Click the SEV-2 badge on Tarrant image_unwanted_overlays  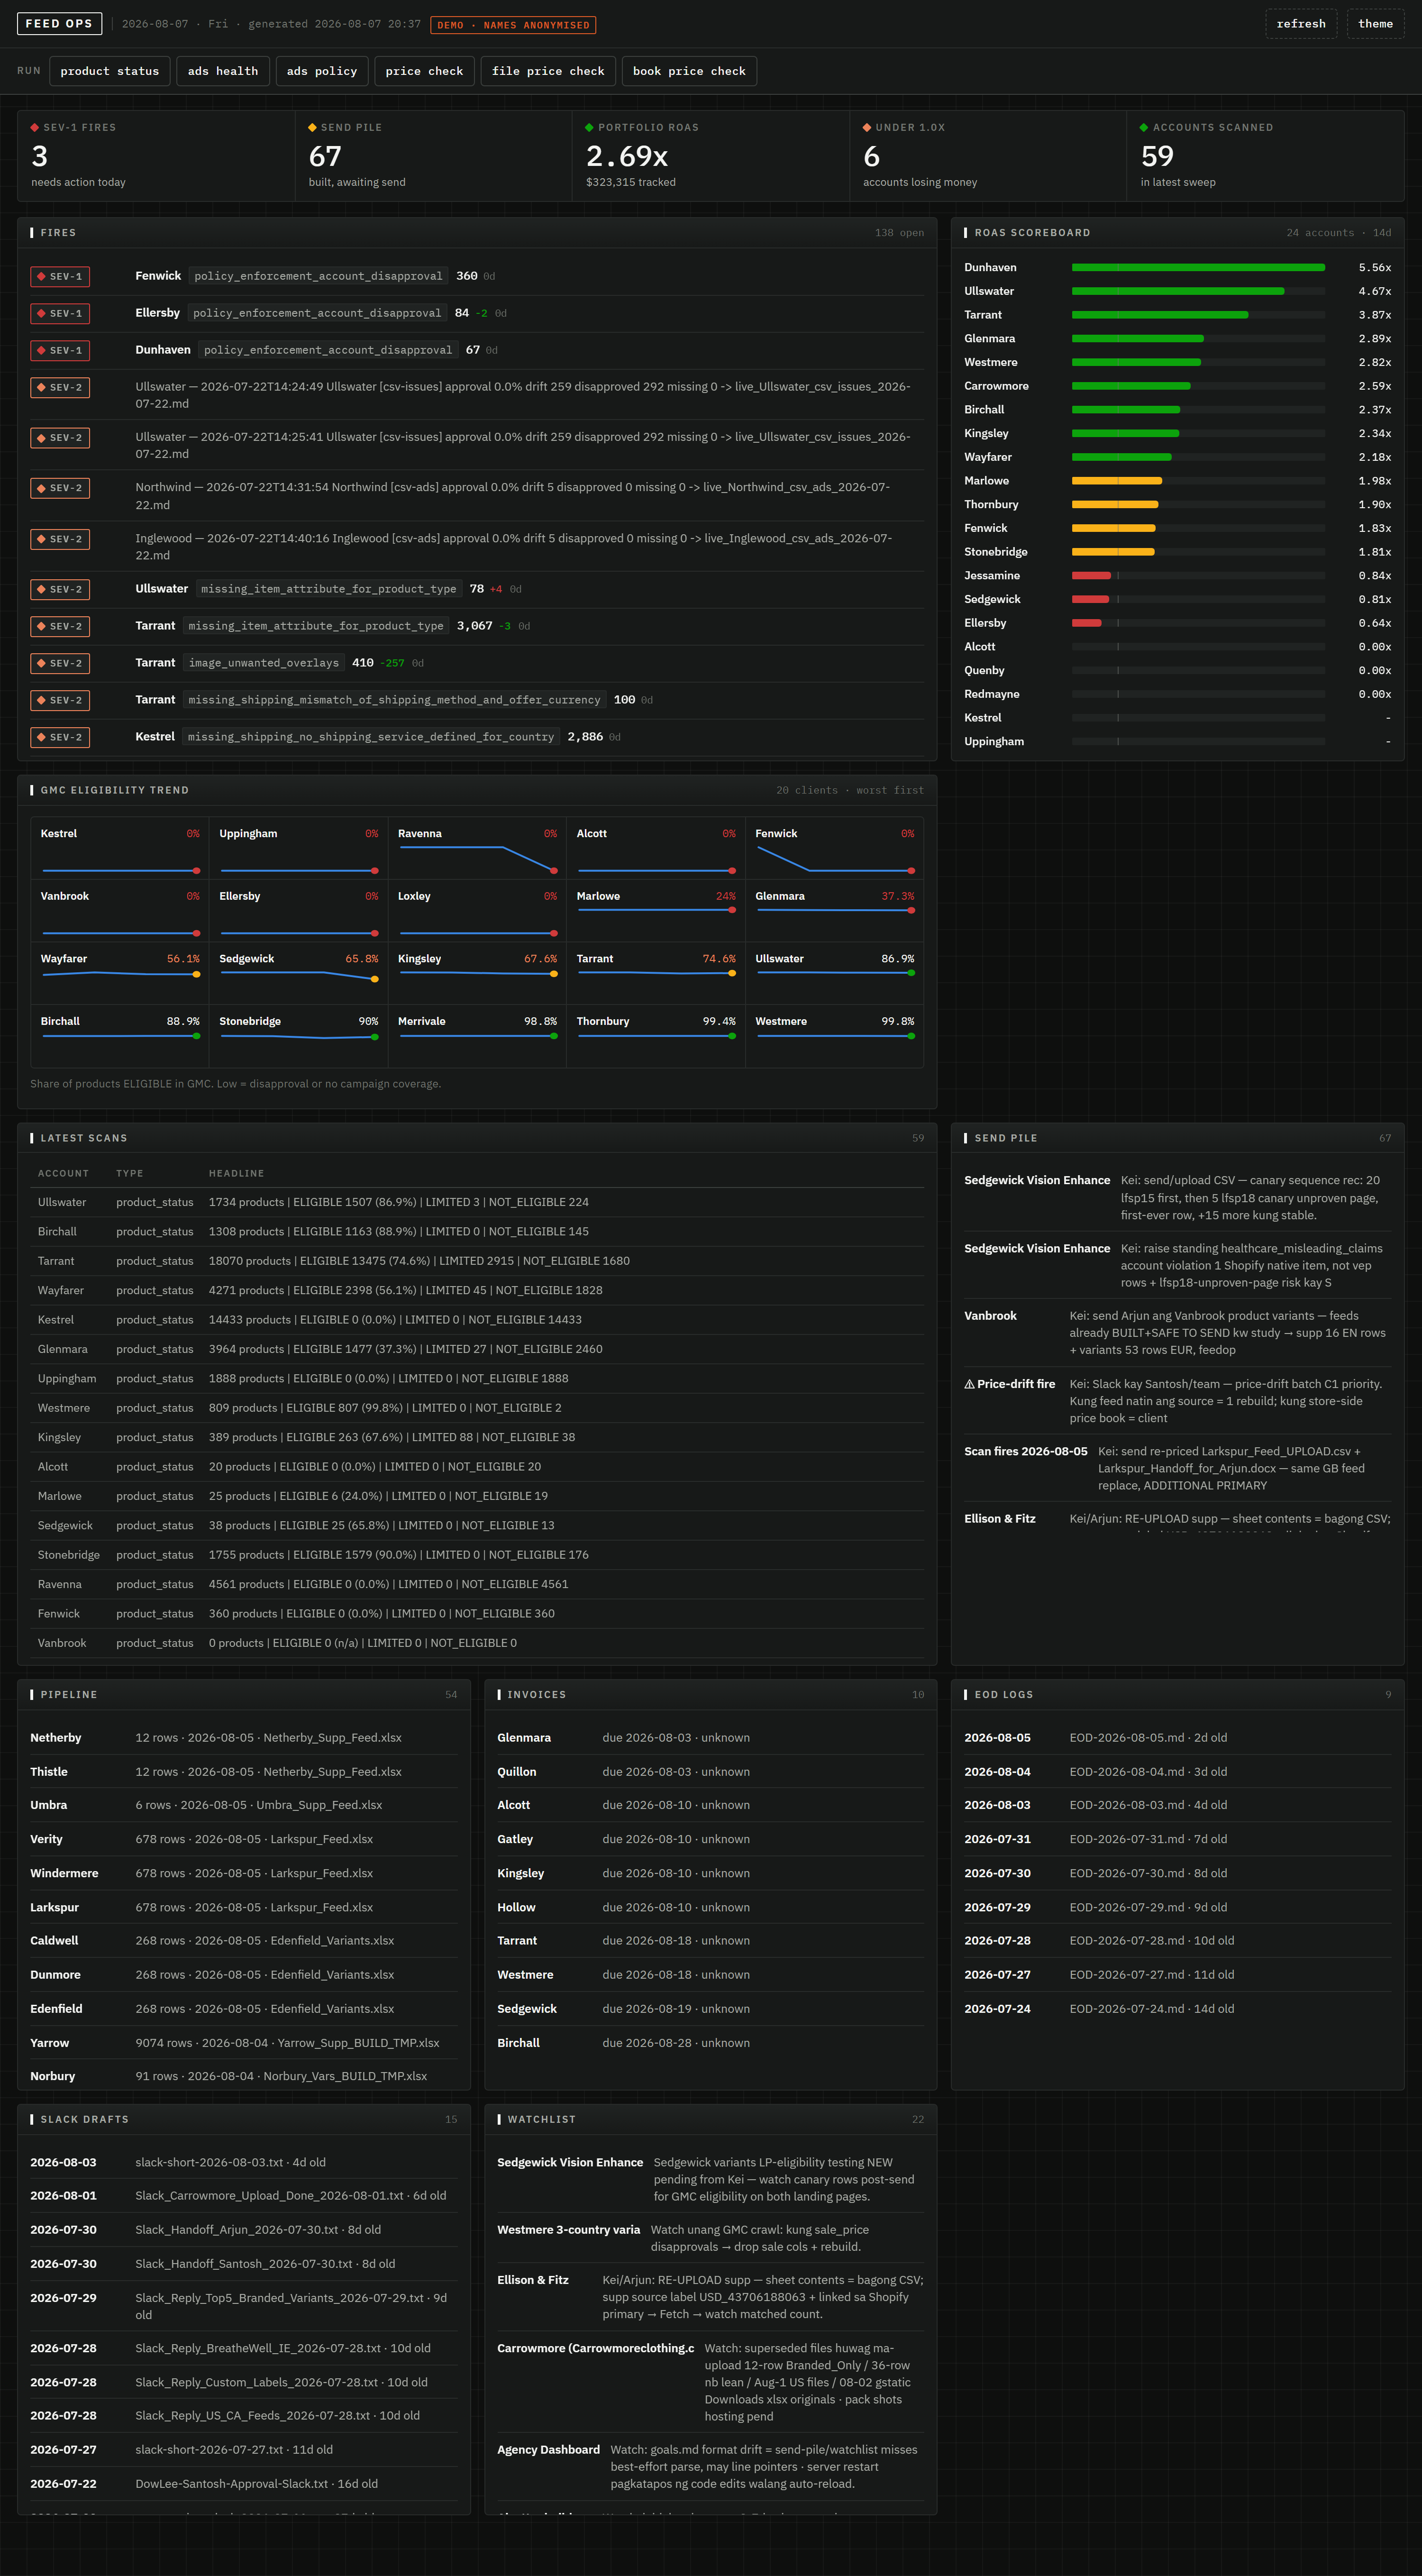(x=60, y=663)
